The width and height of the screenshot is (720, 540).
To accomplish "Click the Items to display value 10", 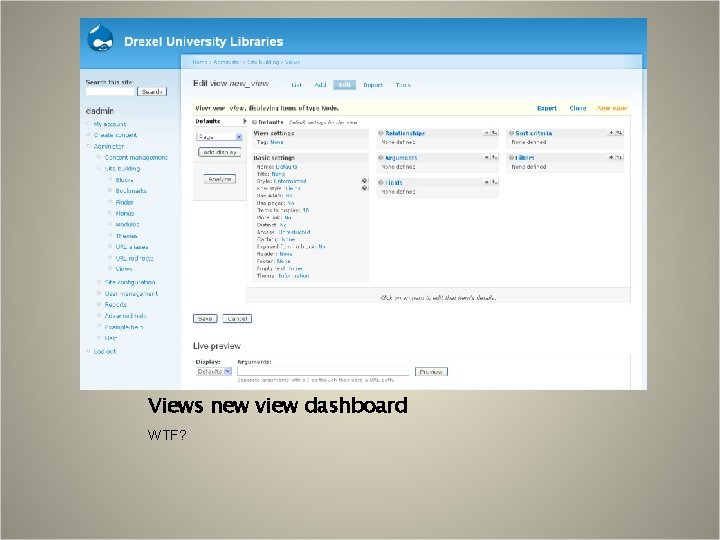I will [306, 210].
